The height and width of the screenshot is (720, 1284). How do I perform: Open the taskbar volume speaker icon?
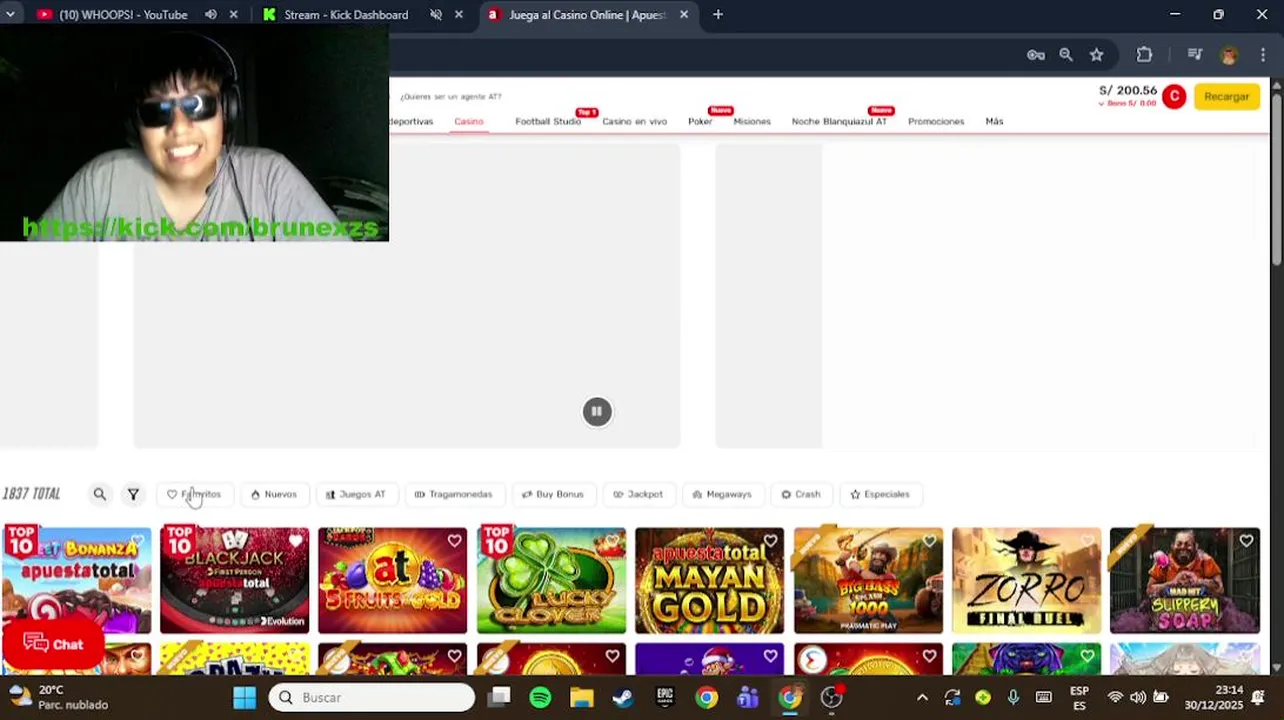pyautogui.click(x=1138, y=697)
